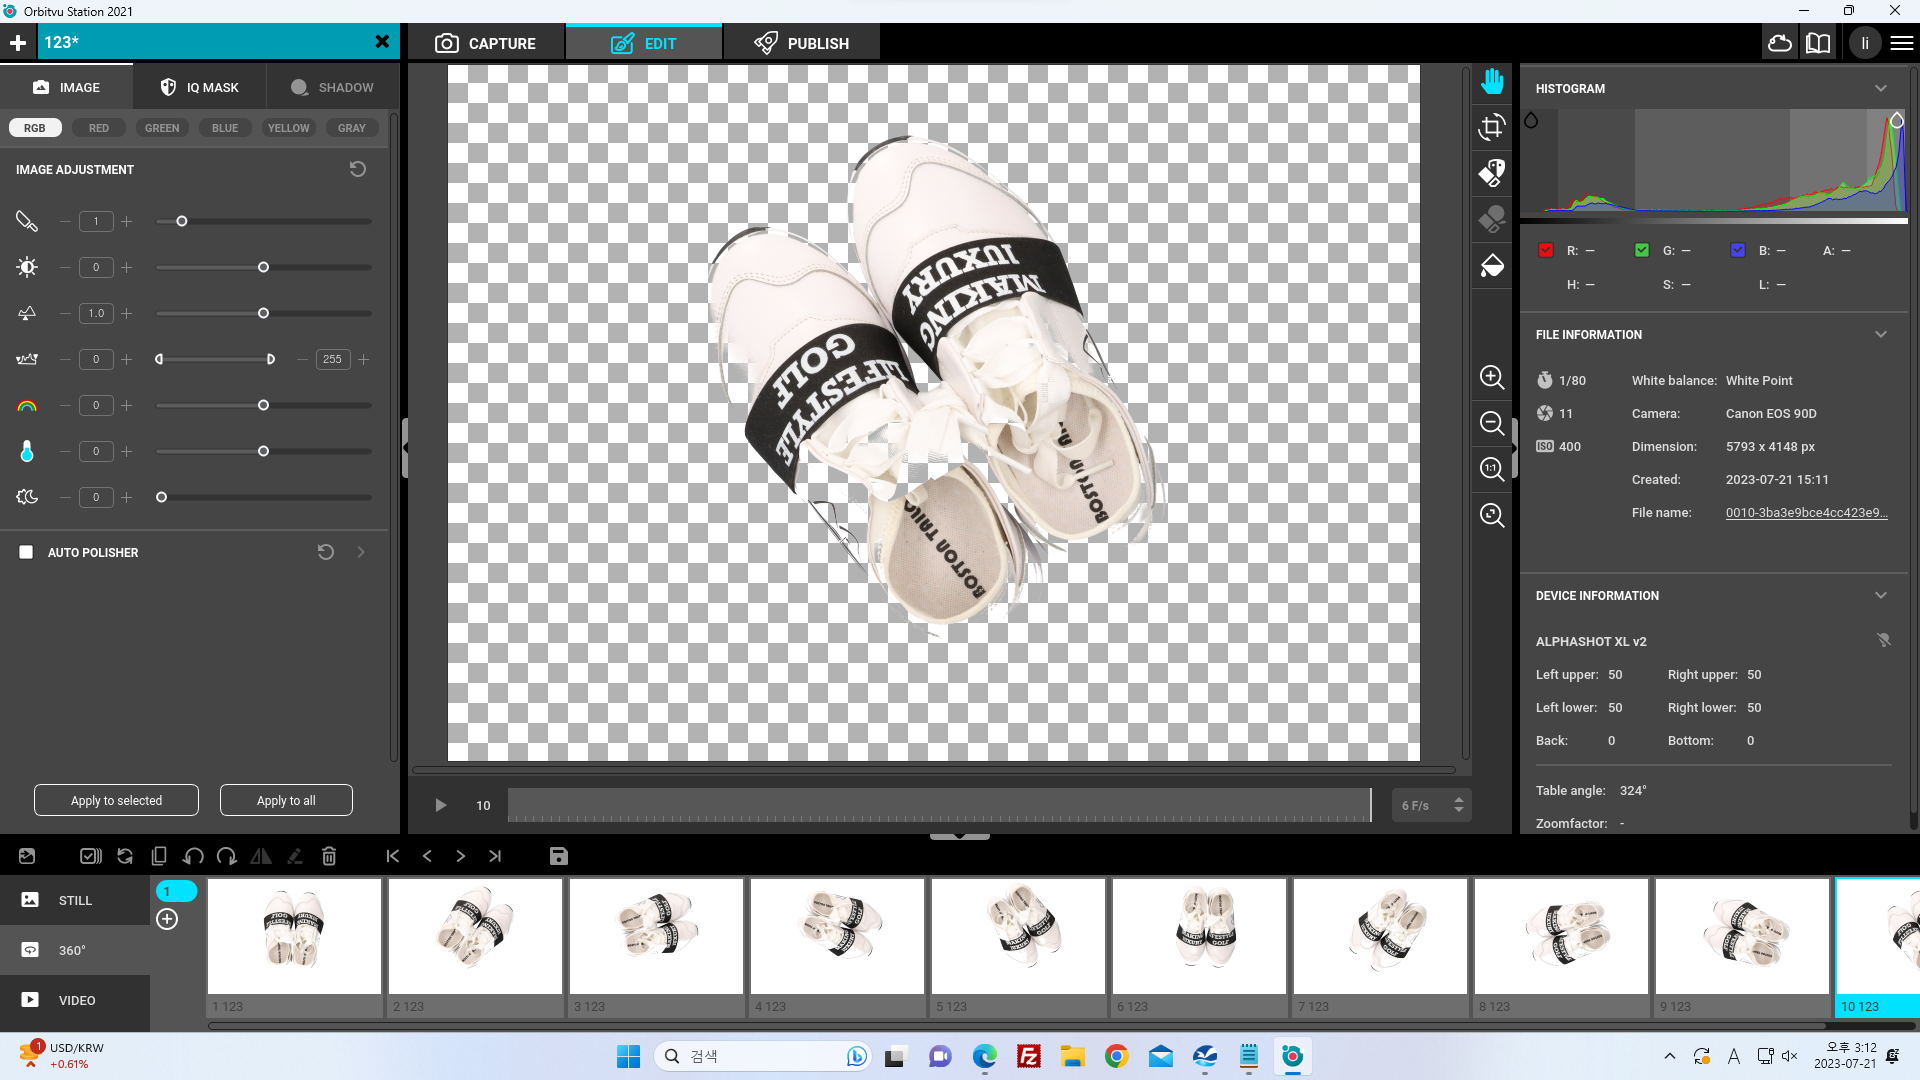Screen dimensions: 1920x1080
Task: Select all frames checkmark icon
Action: 91,856
